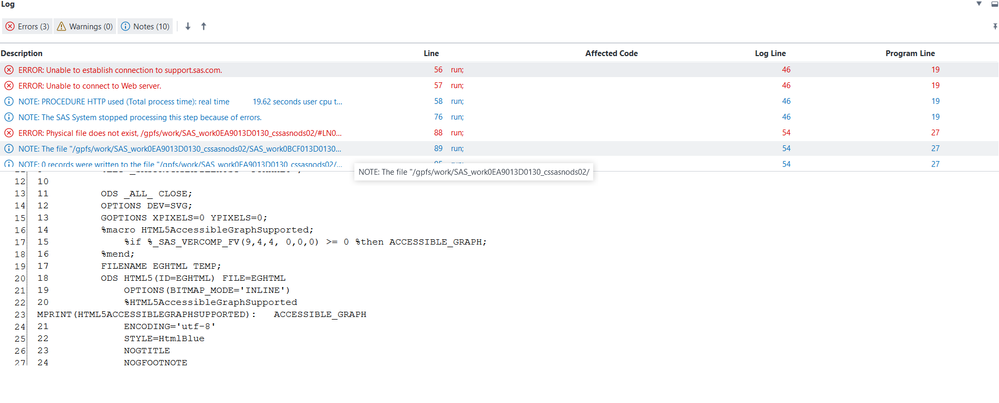This screenshot has height=403, width=999.
Task: Click 'OPTIONS DEV=SVG;' log text line
Action: (147, 206)
